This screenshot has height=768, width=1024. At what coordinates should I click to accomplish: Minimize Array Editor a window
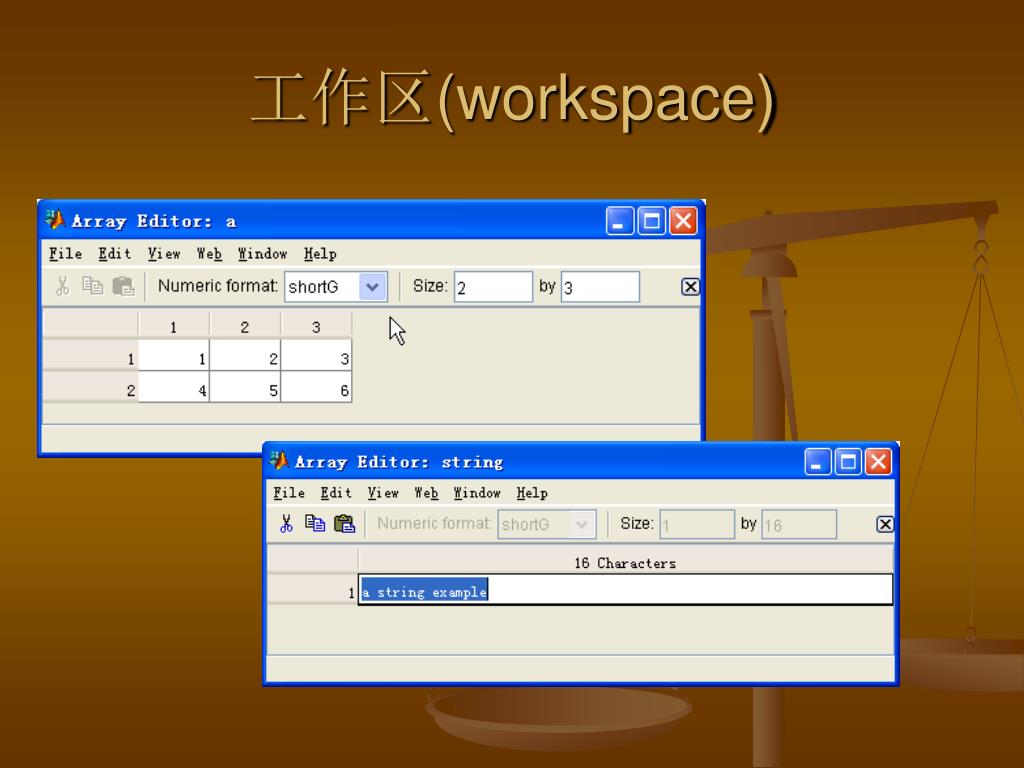(x=620, y=221)
